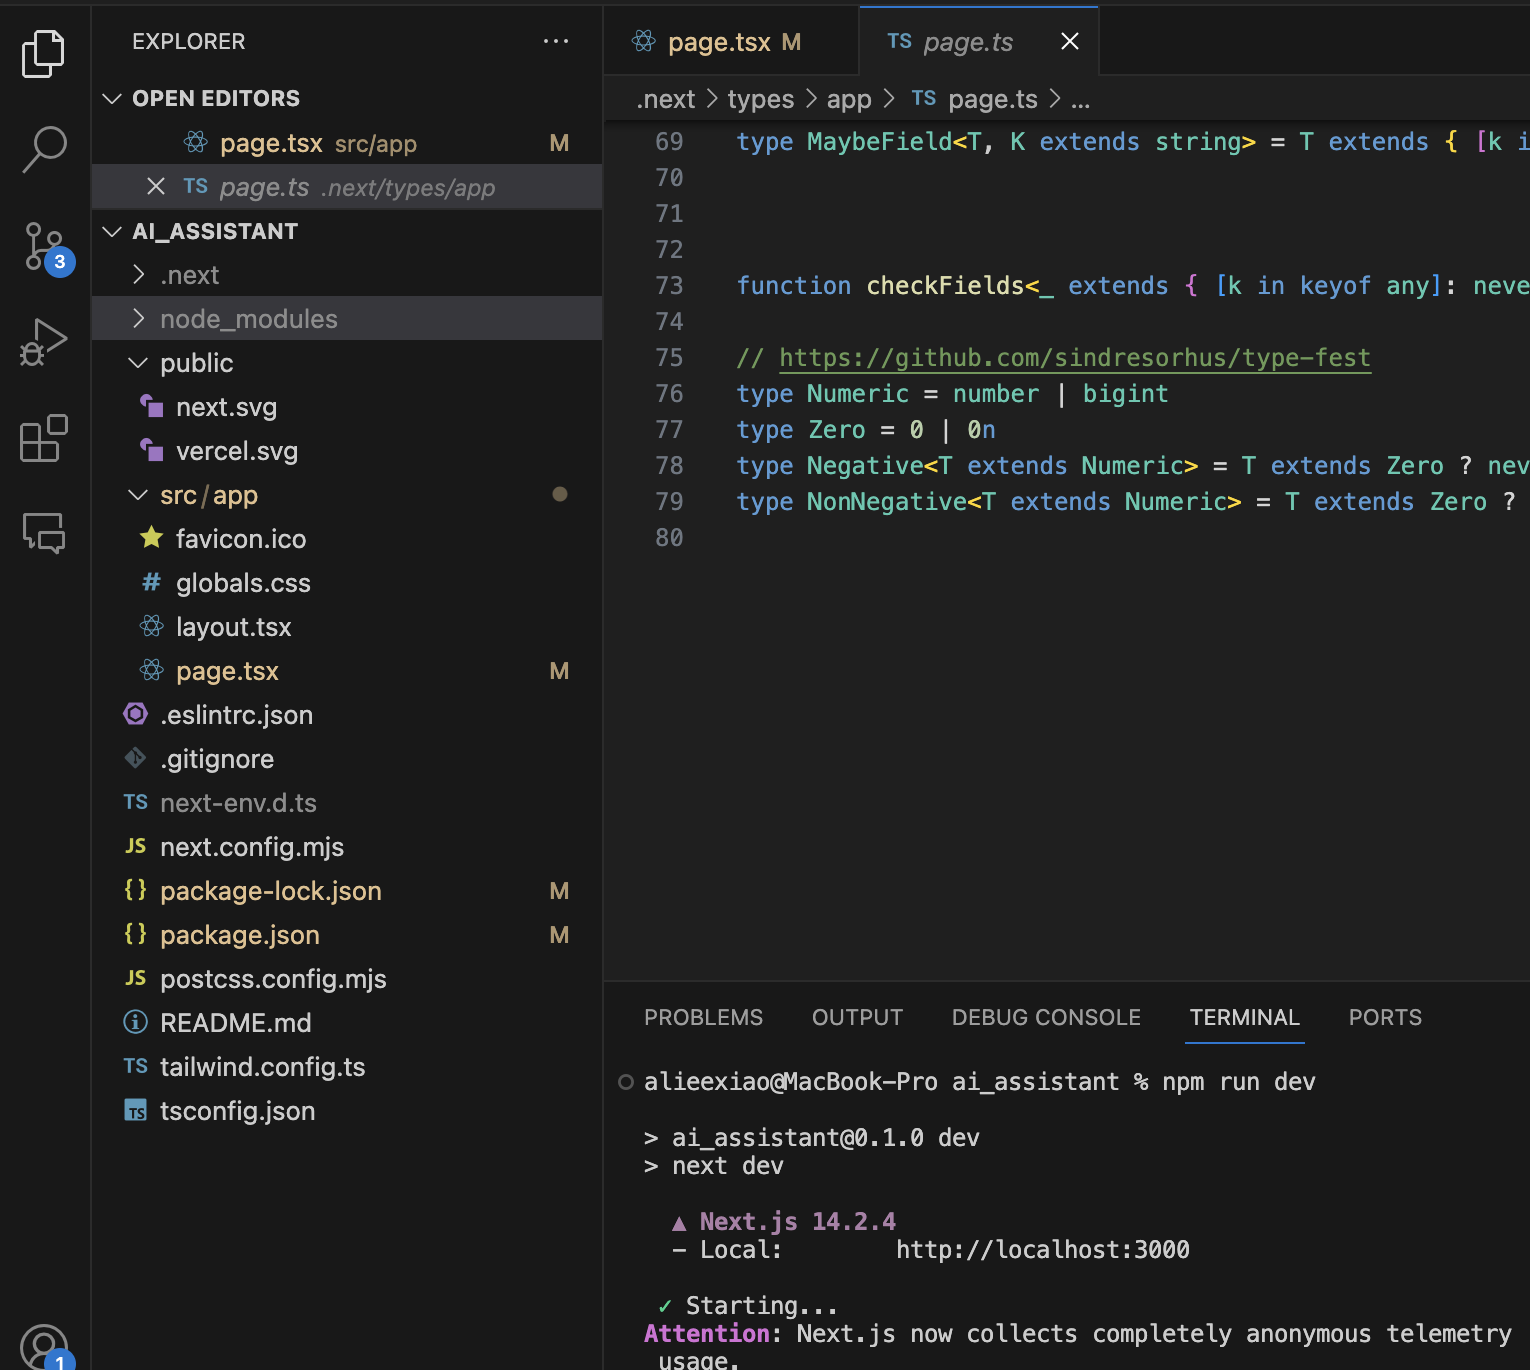Click 'app' breadcrumb segment
This screenshot has height=1370, width=1530.
click(x=849, y=99)
